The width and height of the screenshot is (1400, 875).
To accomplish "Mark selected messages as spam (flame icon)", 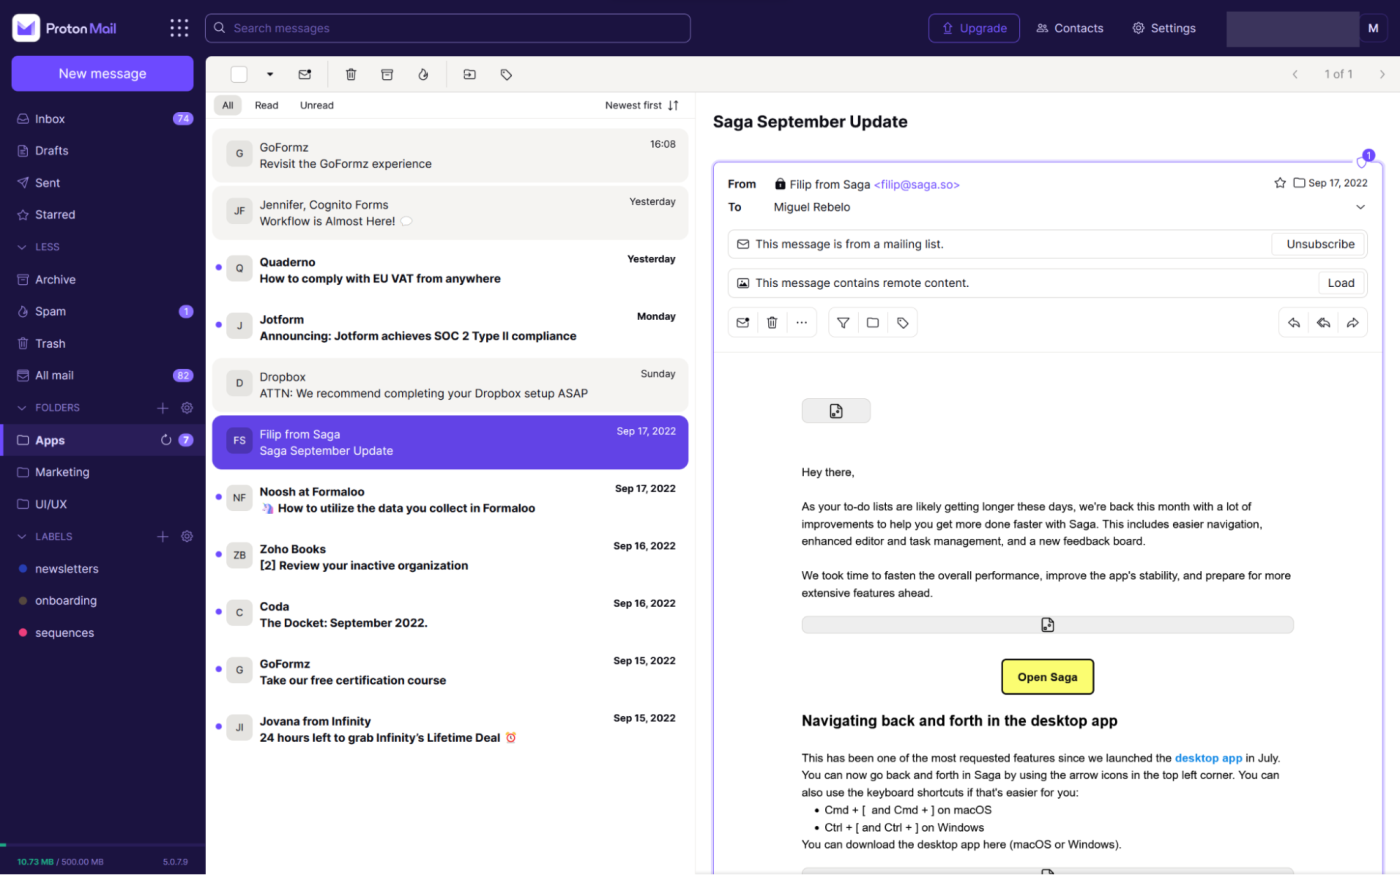I will click(x=423, y=74).
